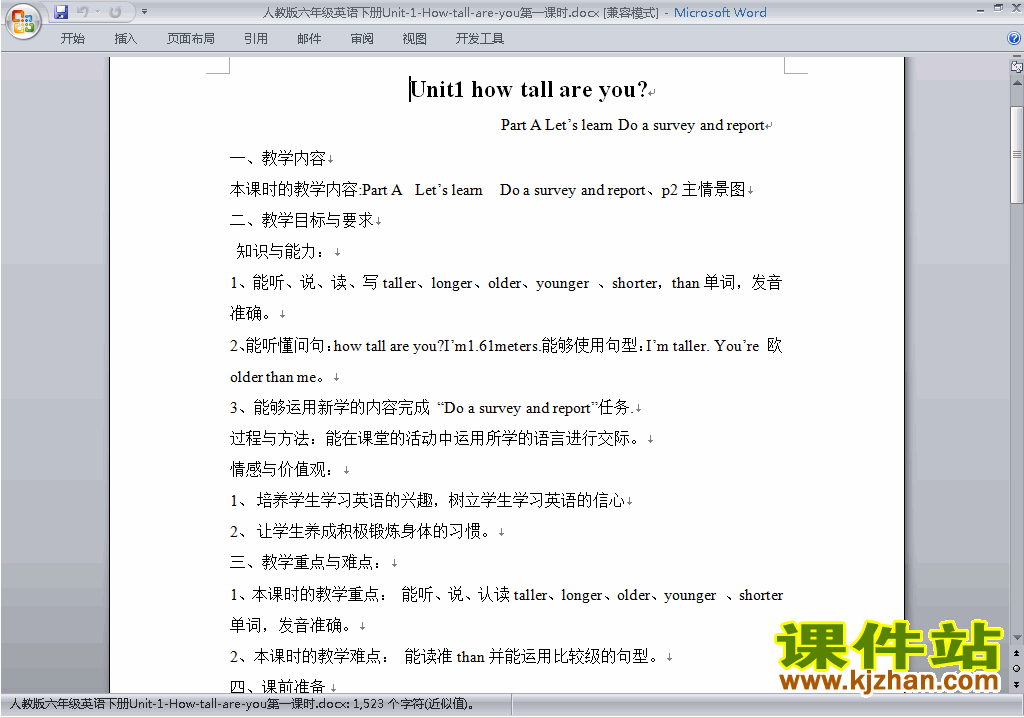Click the line '2、让学生养成积极锻炼身体的习惯。'

tap(361, 531)
